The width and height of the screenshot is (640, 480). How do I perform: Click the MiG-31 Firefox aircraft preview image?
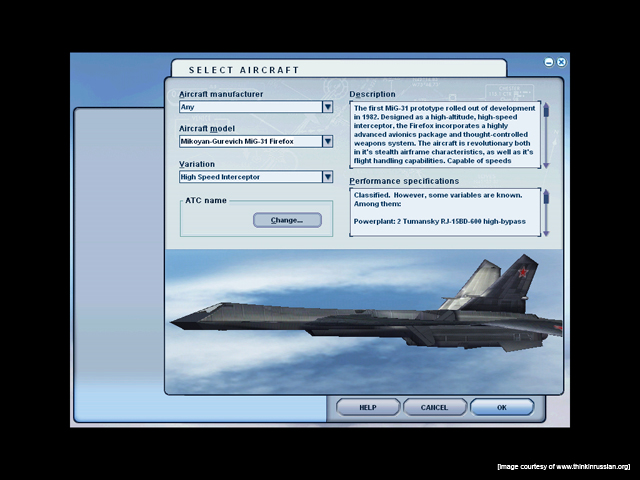pyautogui.click(x=364, y=321)
